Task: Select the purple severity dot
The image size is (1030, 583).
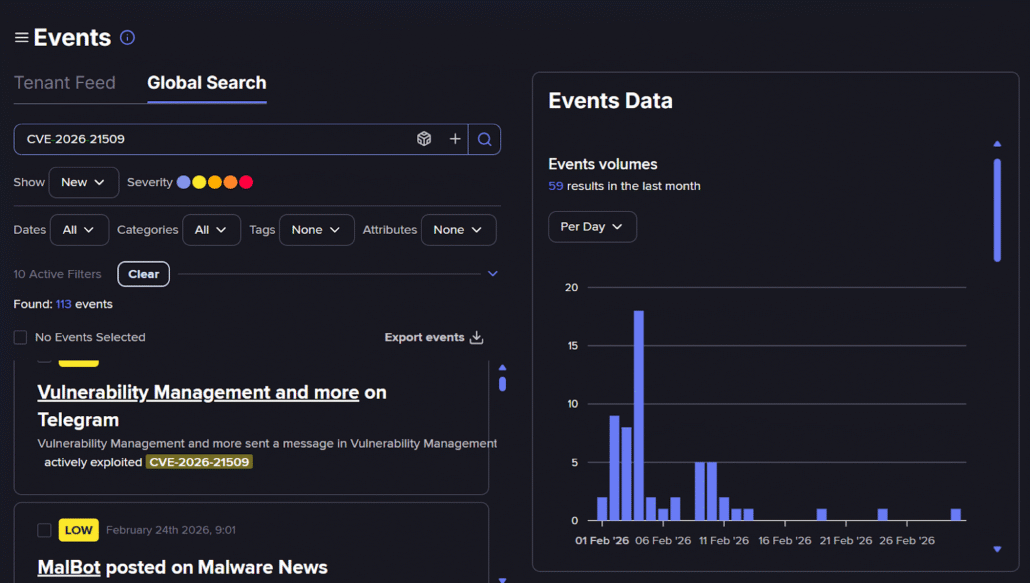Action: [183, 182]
